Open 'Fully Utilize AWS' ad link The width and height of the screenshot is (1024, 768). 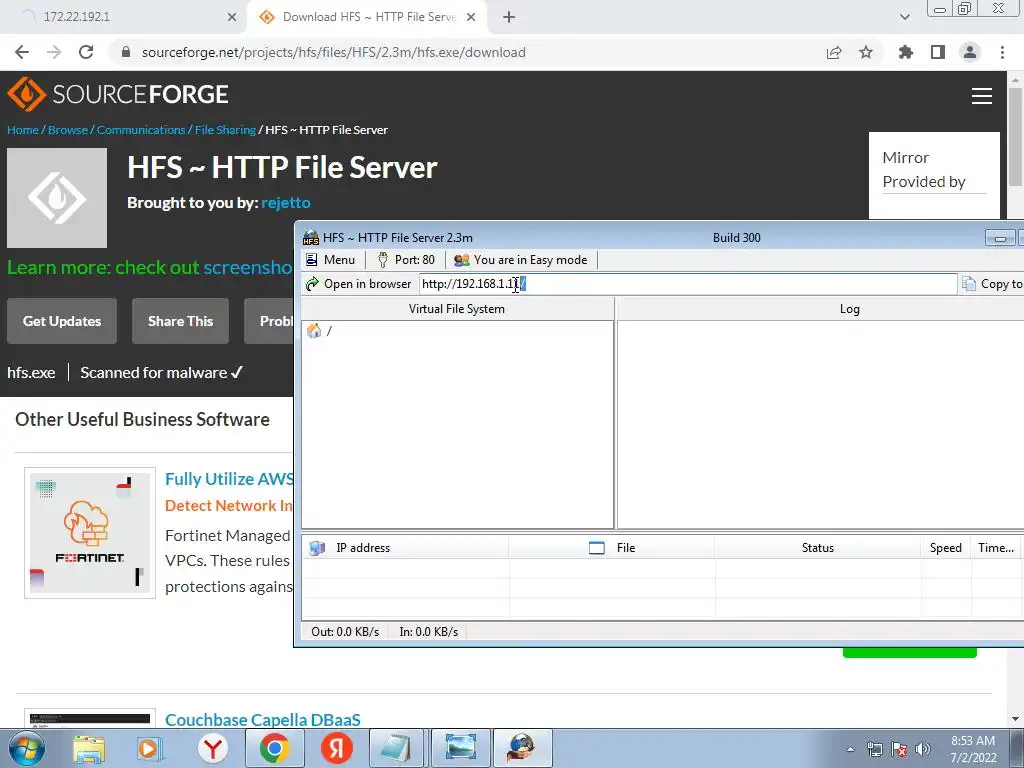(229, 479)
